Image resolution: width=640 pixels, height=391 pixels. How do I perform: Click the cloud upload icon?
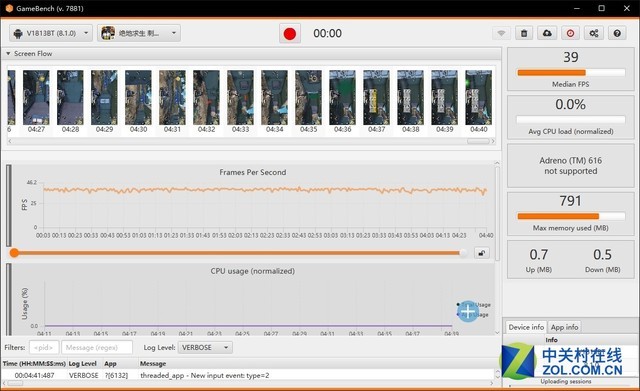click(x=547, y=33)
